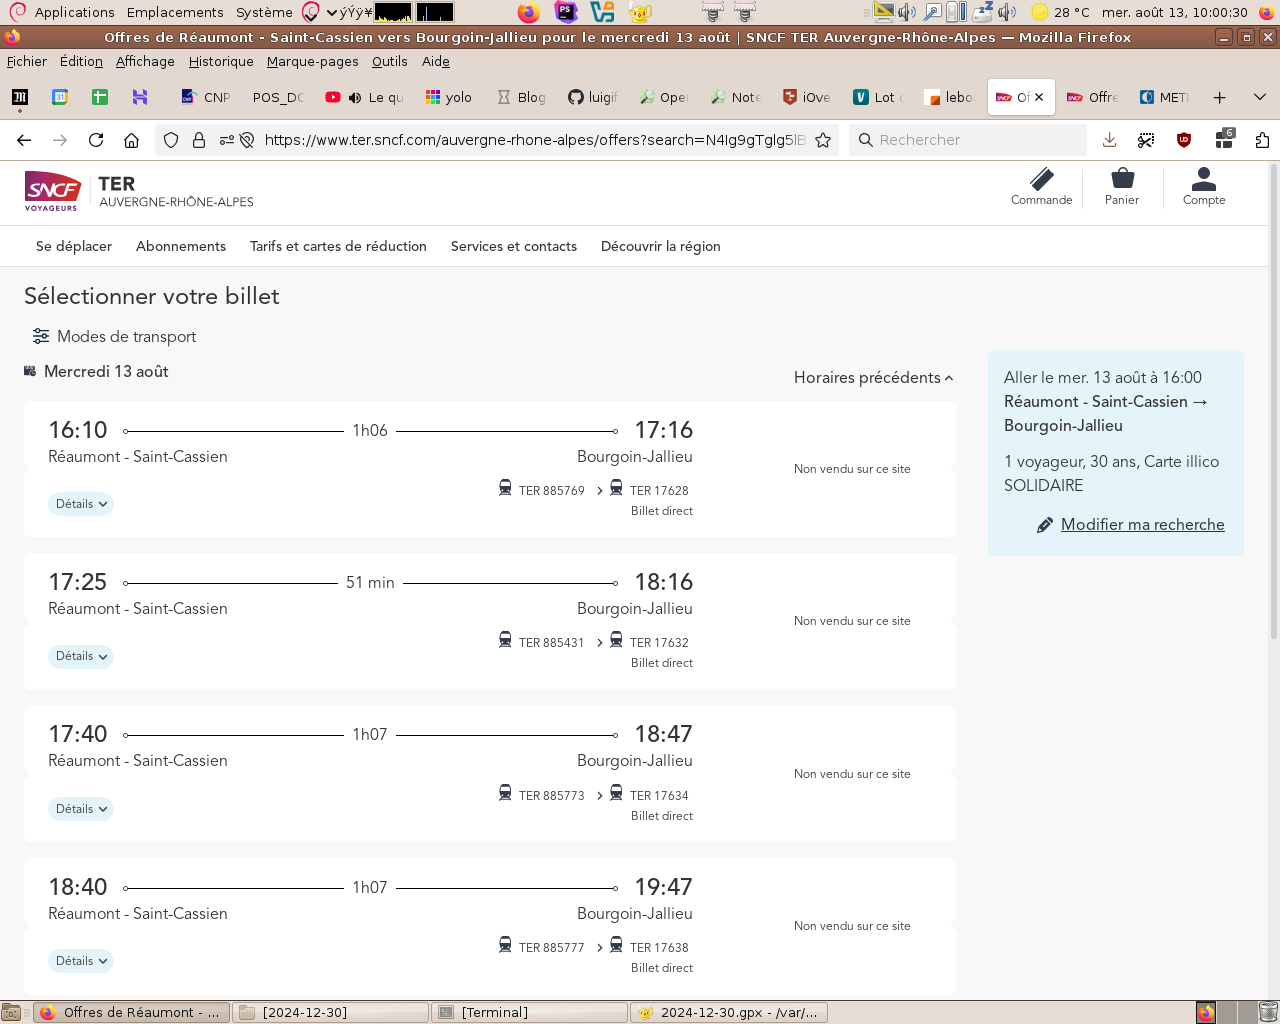This screenshot has height=1024, width=1280.
Task: Open the Firefox downloads arrow icon
Action: tap(1109, 140)
